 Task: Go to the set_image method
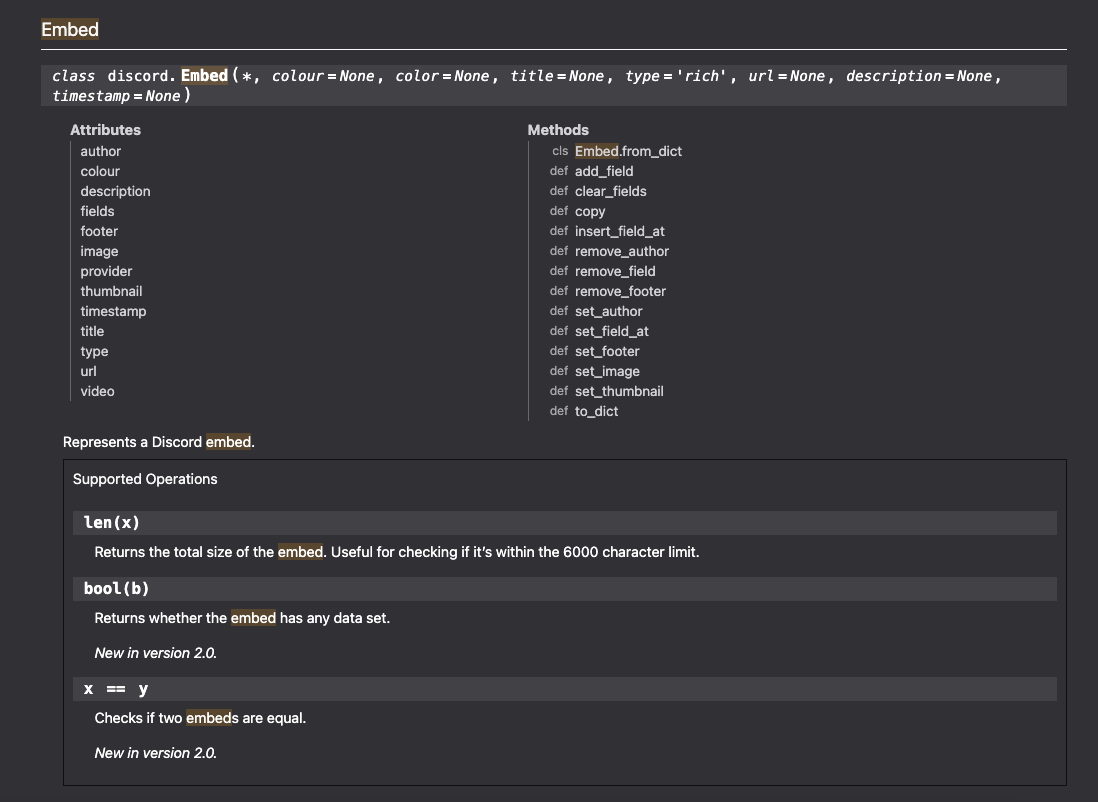[607, 371]
